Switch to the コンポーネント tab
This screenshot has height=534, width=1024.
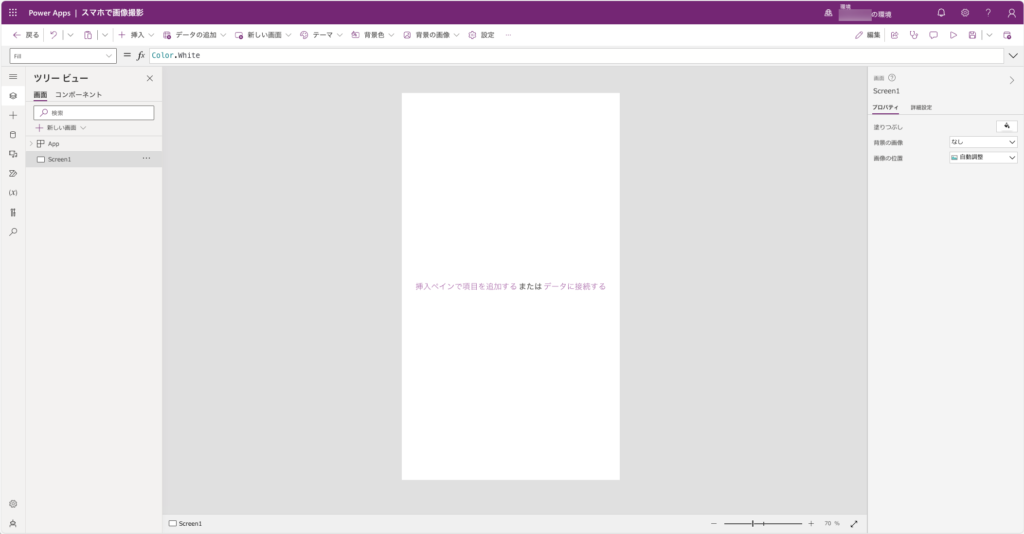(x=78, y=94)
